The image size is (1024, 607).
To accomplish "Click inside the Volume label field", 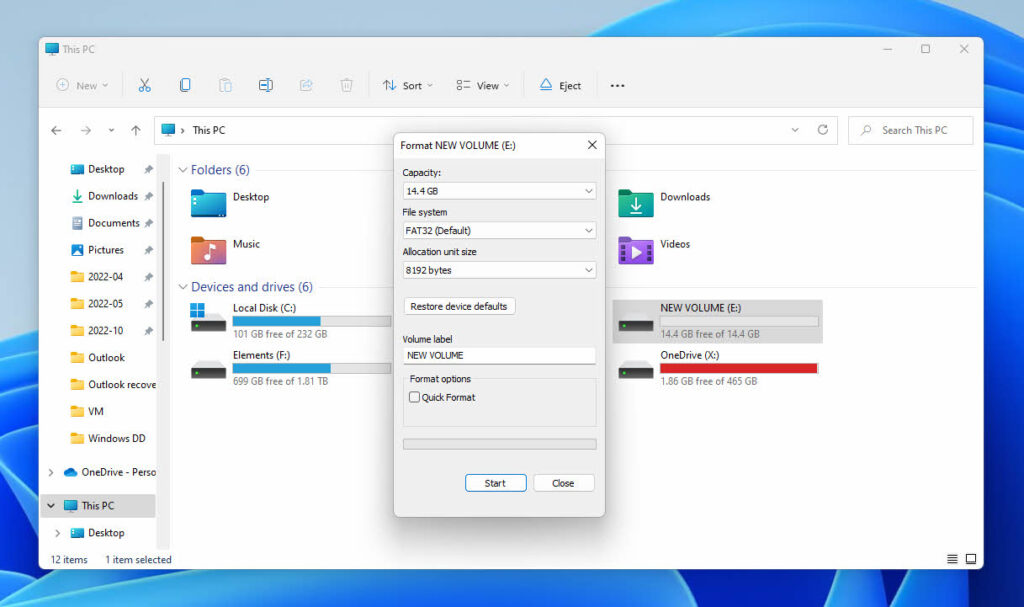I will tap(498, 355).
